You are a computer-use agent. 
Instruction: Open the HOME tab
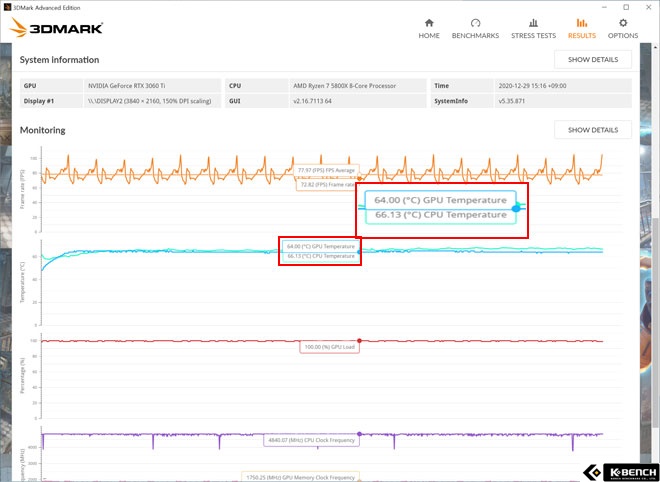pyautogui.click(x=429, y=29)
